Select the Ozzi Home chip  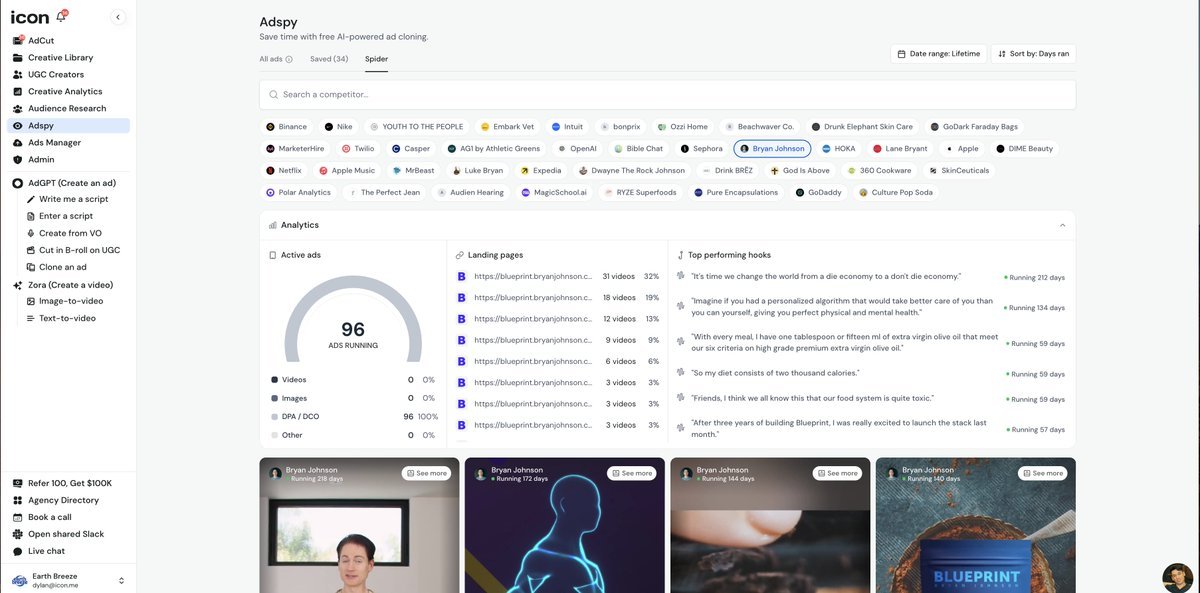(x=682, y=127)
